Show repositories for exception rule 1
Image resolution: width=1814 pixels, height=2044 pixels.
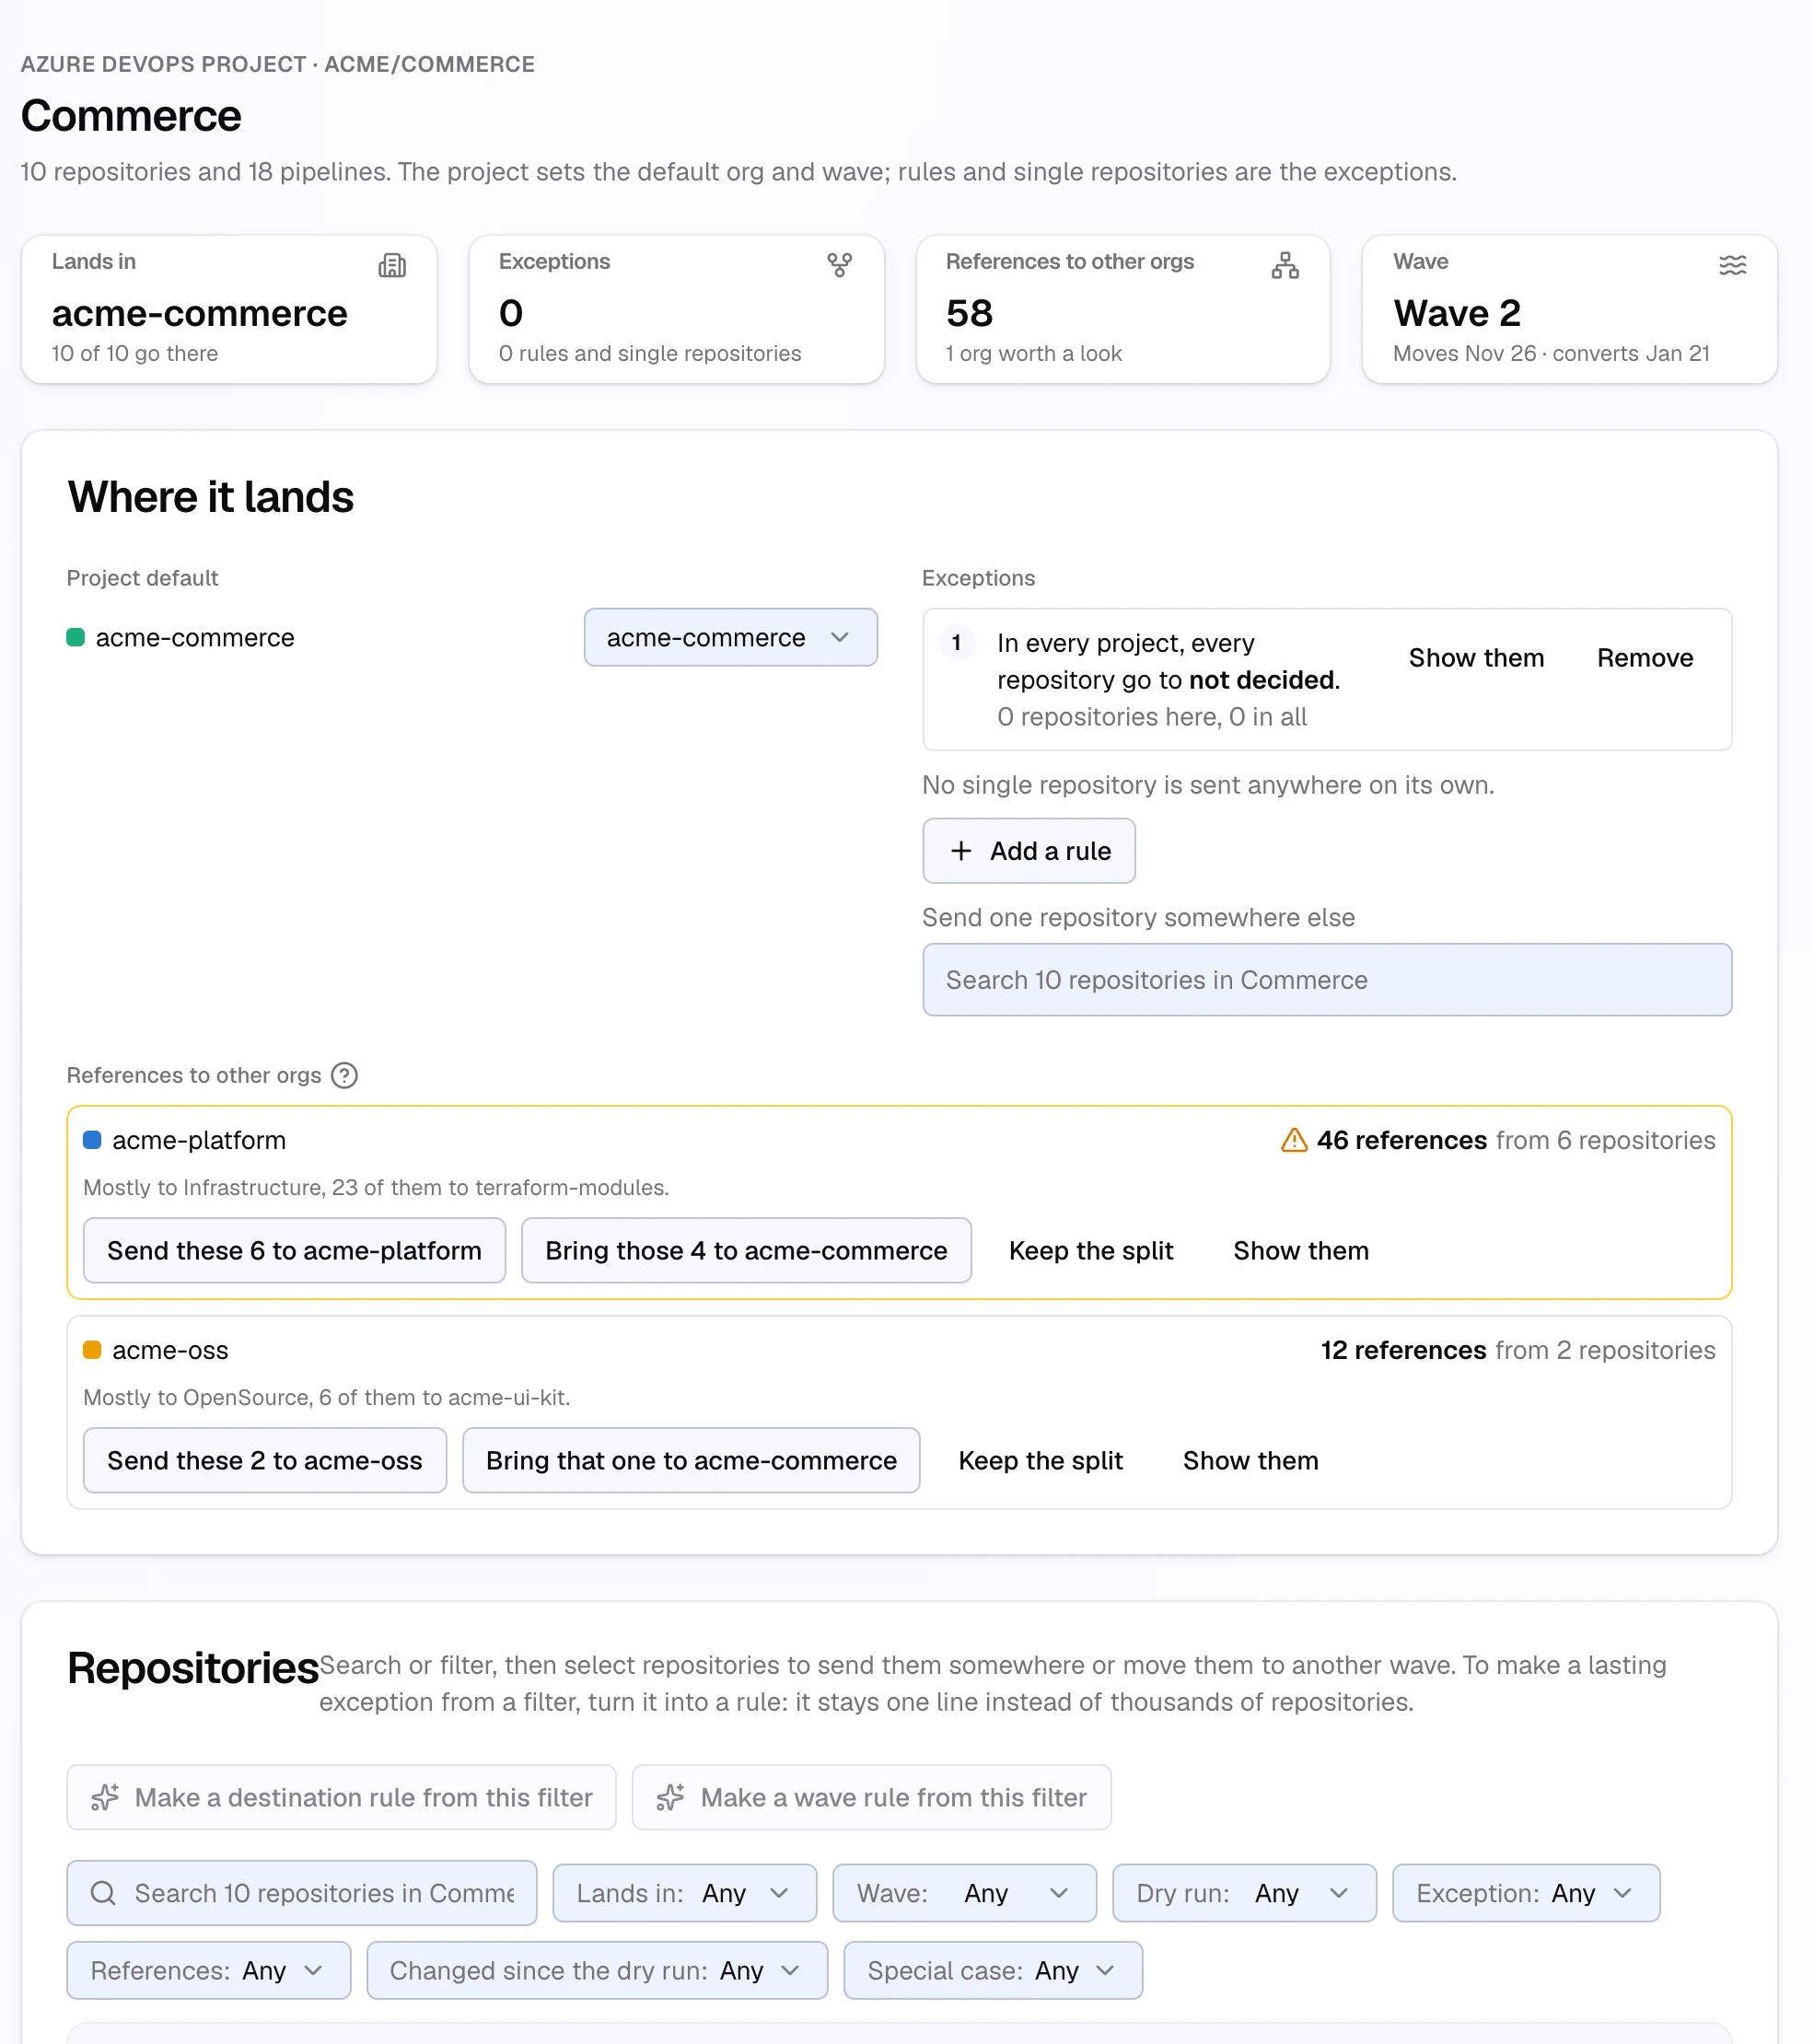[x=1476, y=658]
